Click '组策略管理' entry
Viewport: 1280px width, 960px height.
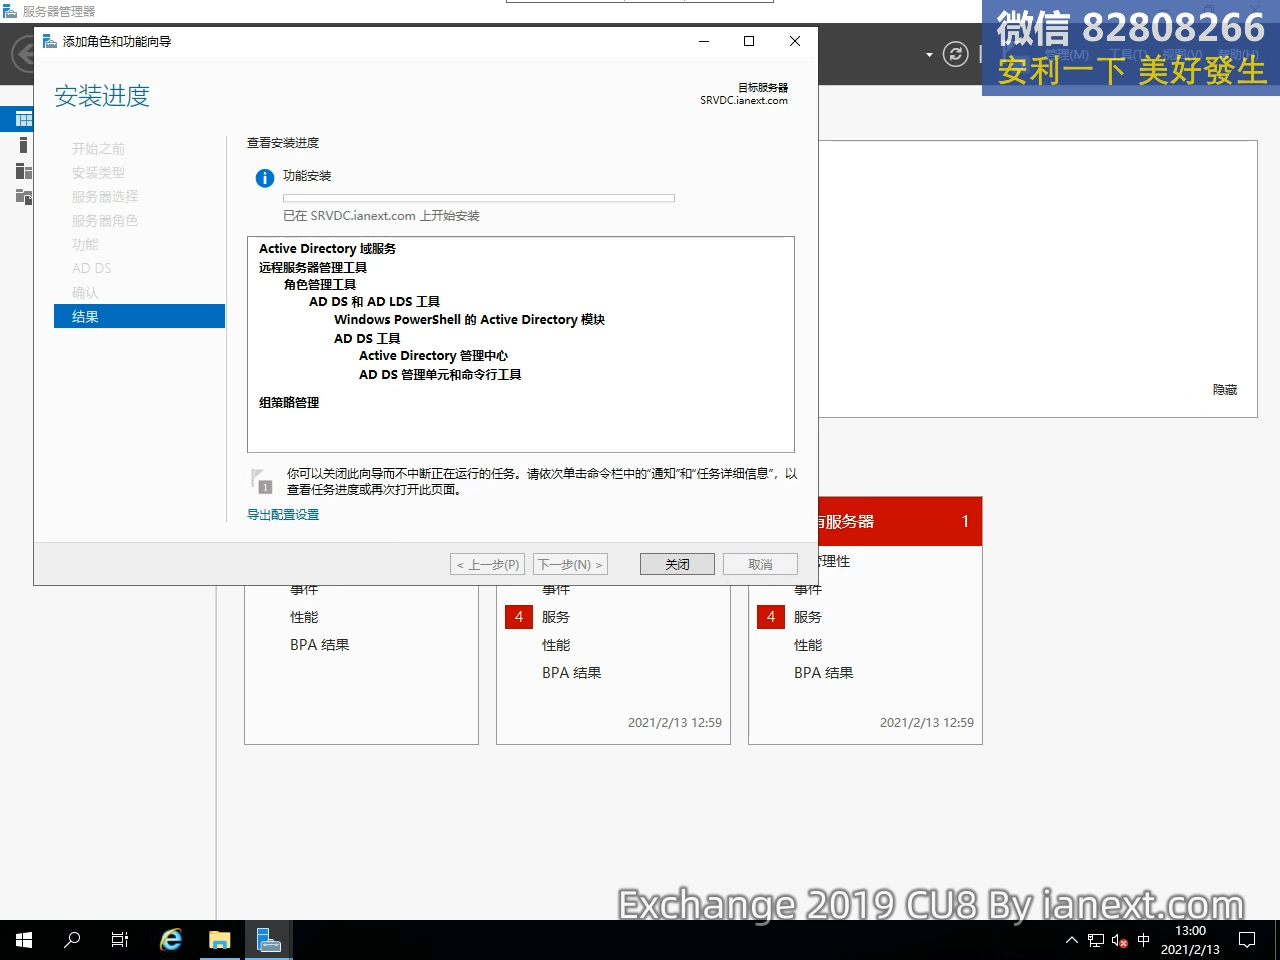tap(289, 402)
